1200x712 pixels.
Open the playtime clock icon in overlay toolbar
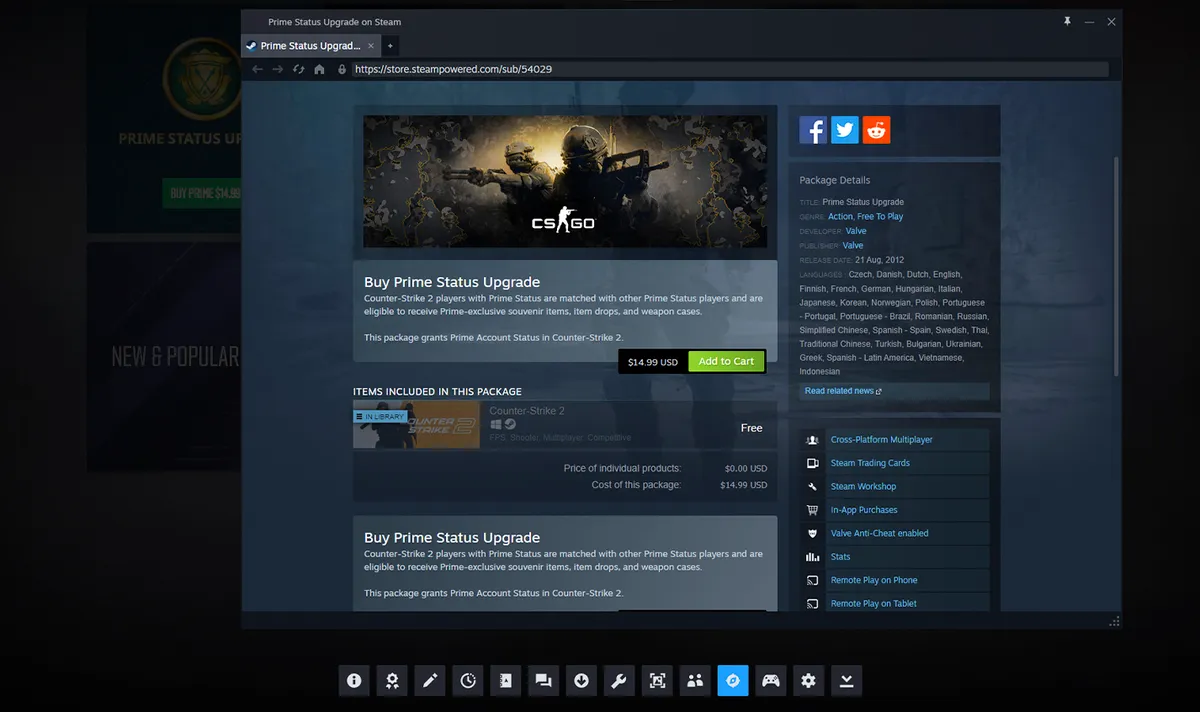tap(468, 681)
